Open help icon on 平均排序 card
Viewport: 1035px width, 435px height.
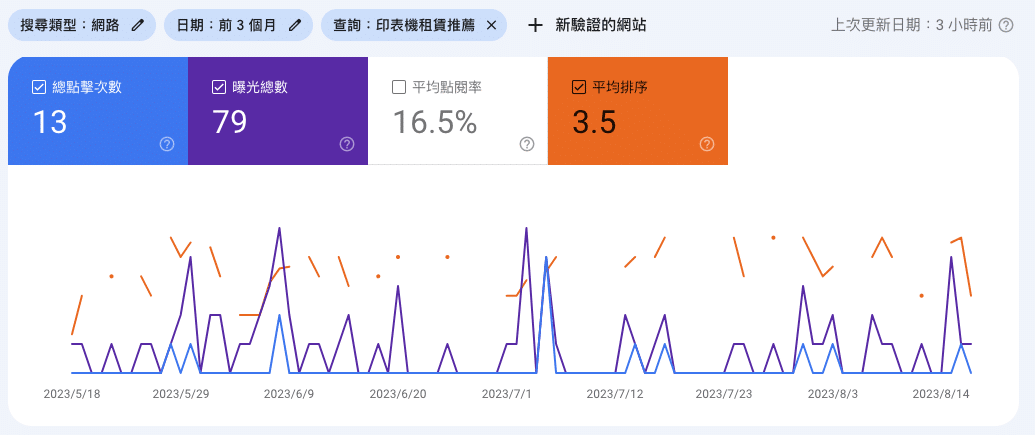(707, 144)
